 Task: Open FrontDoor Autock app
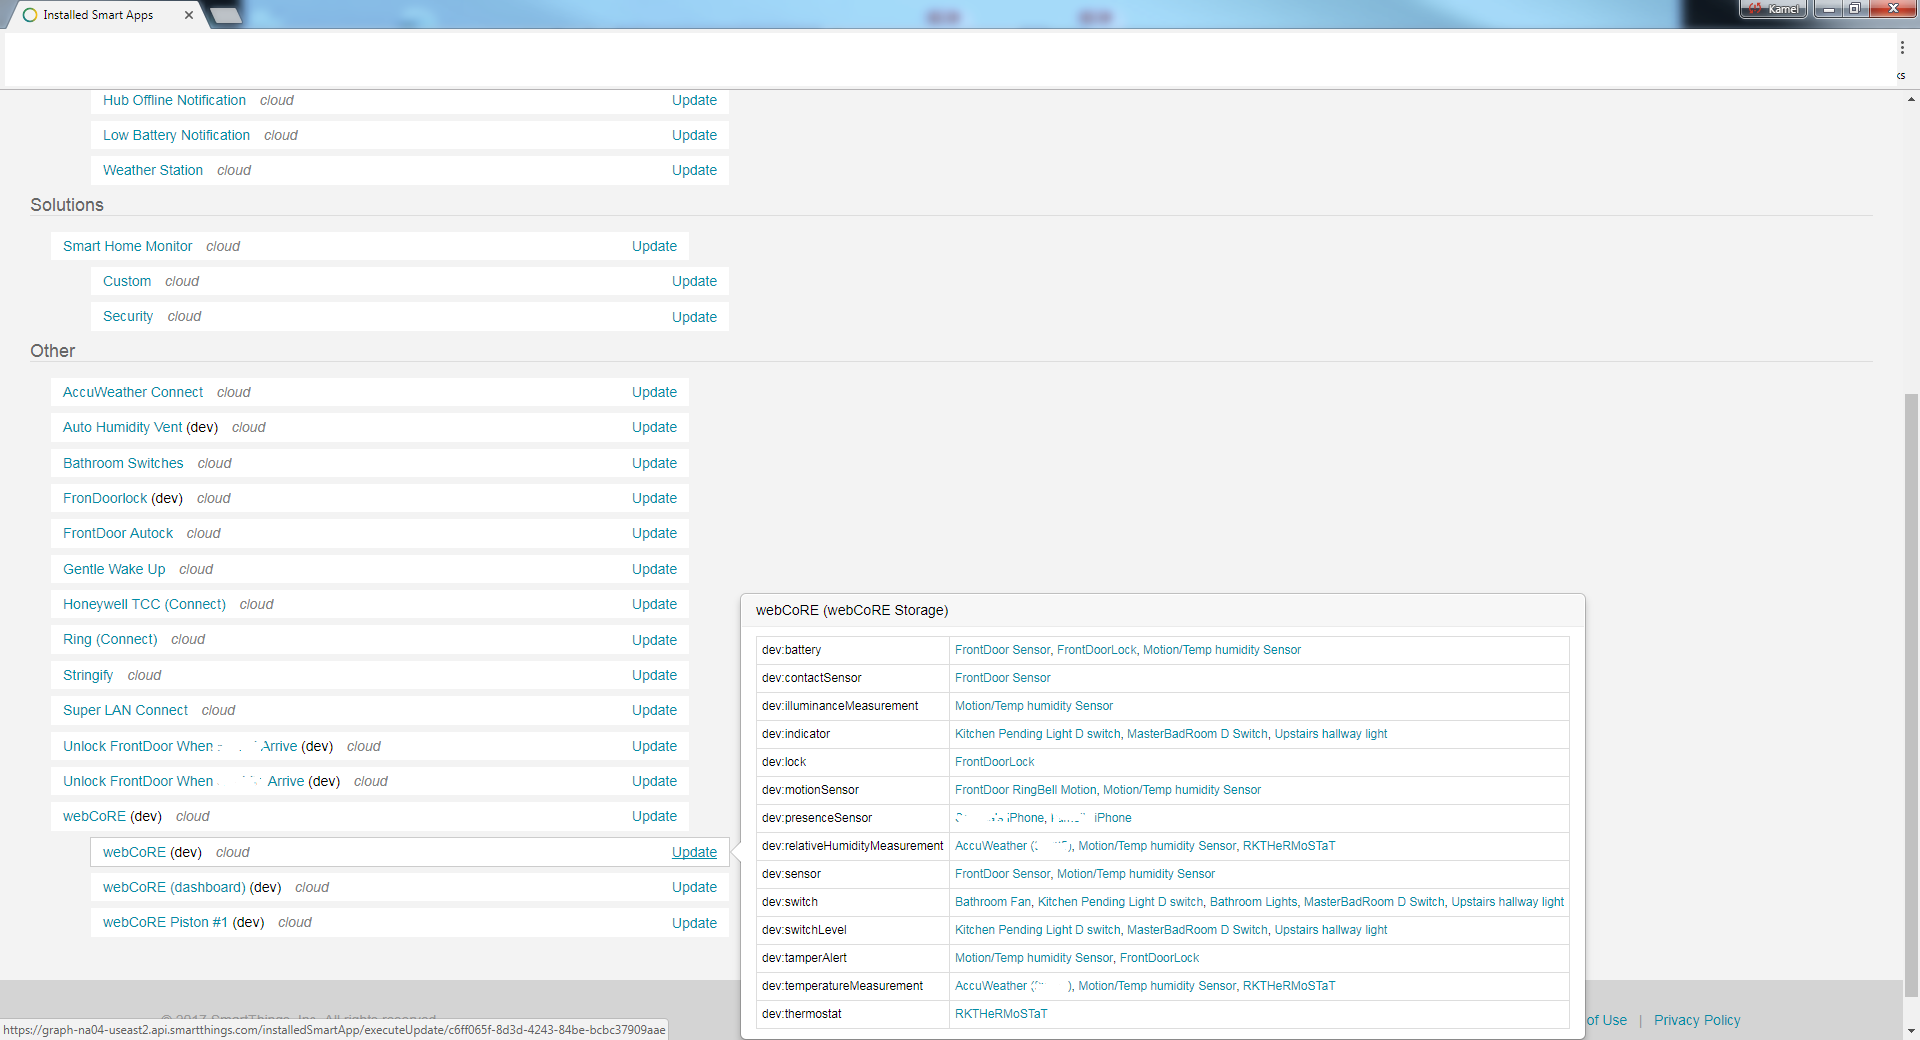click(x=118, y=533)
